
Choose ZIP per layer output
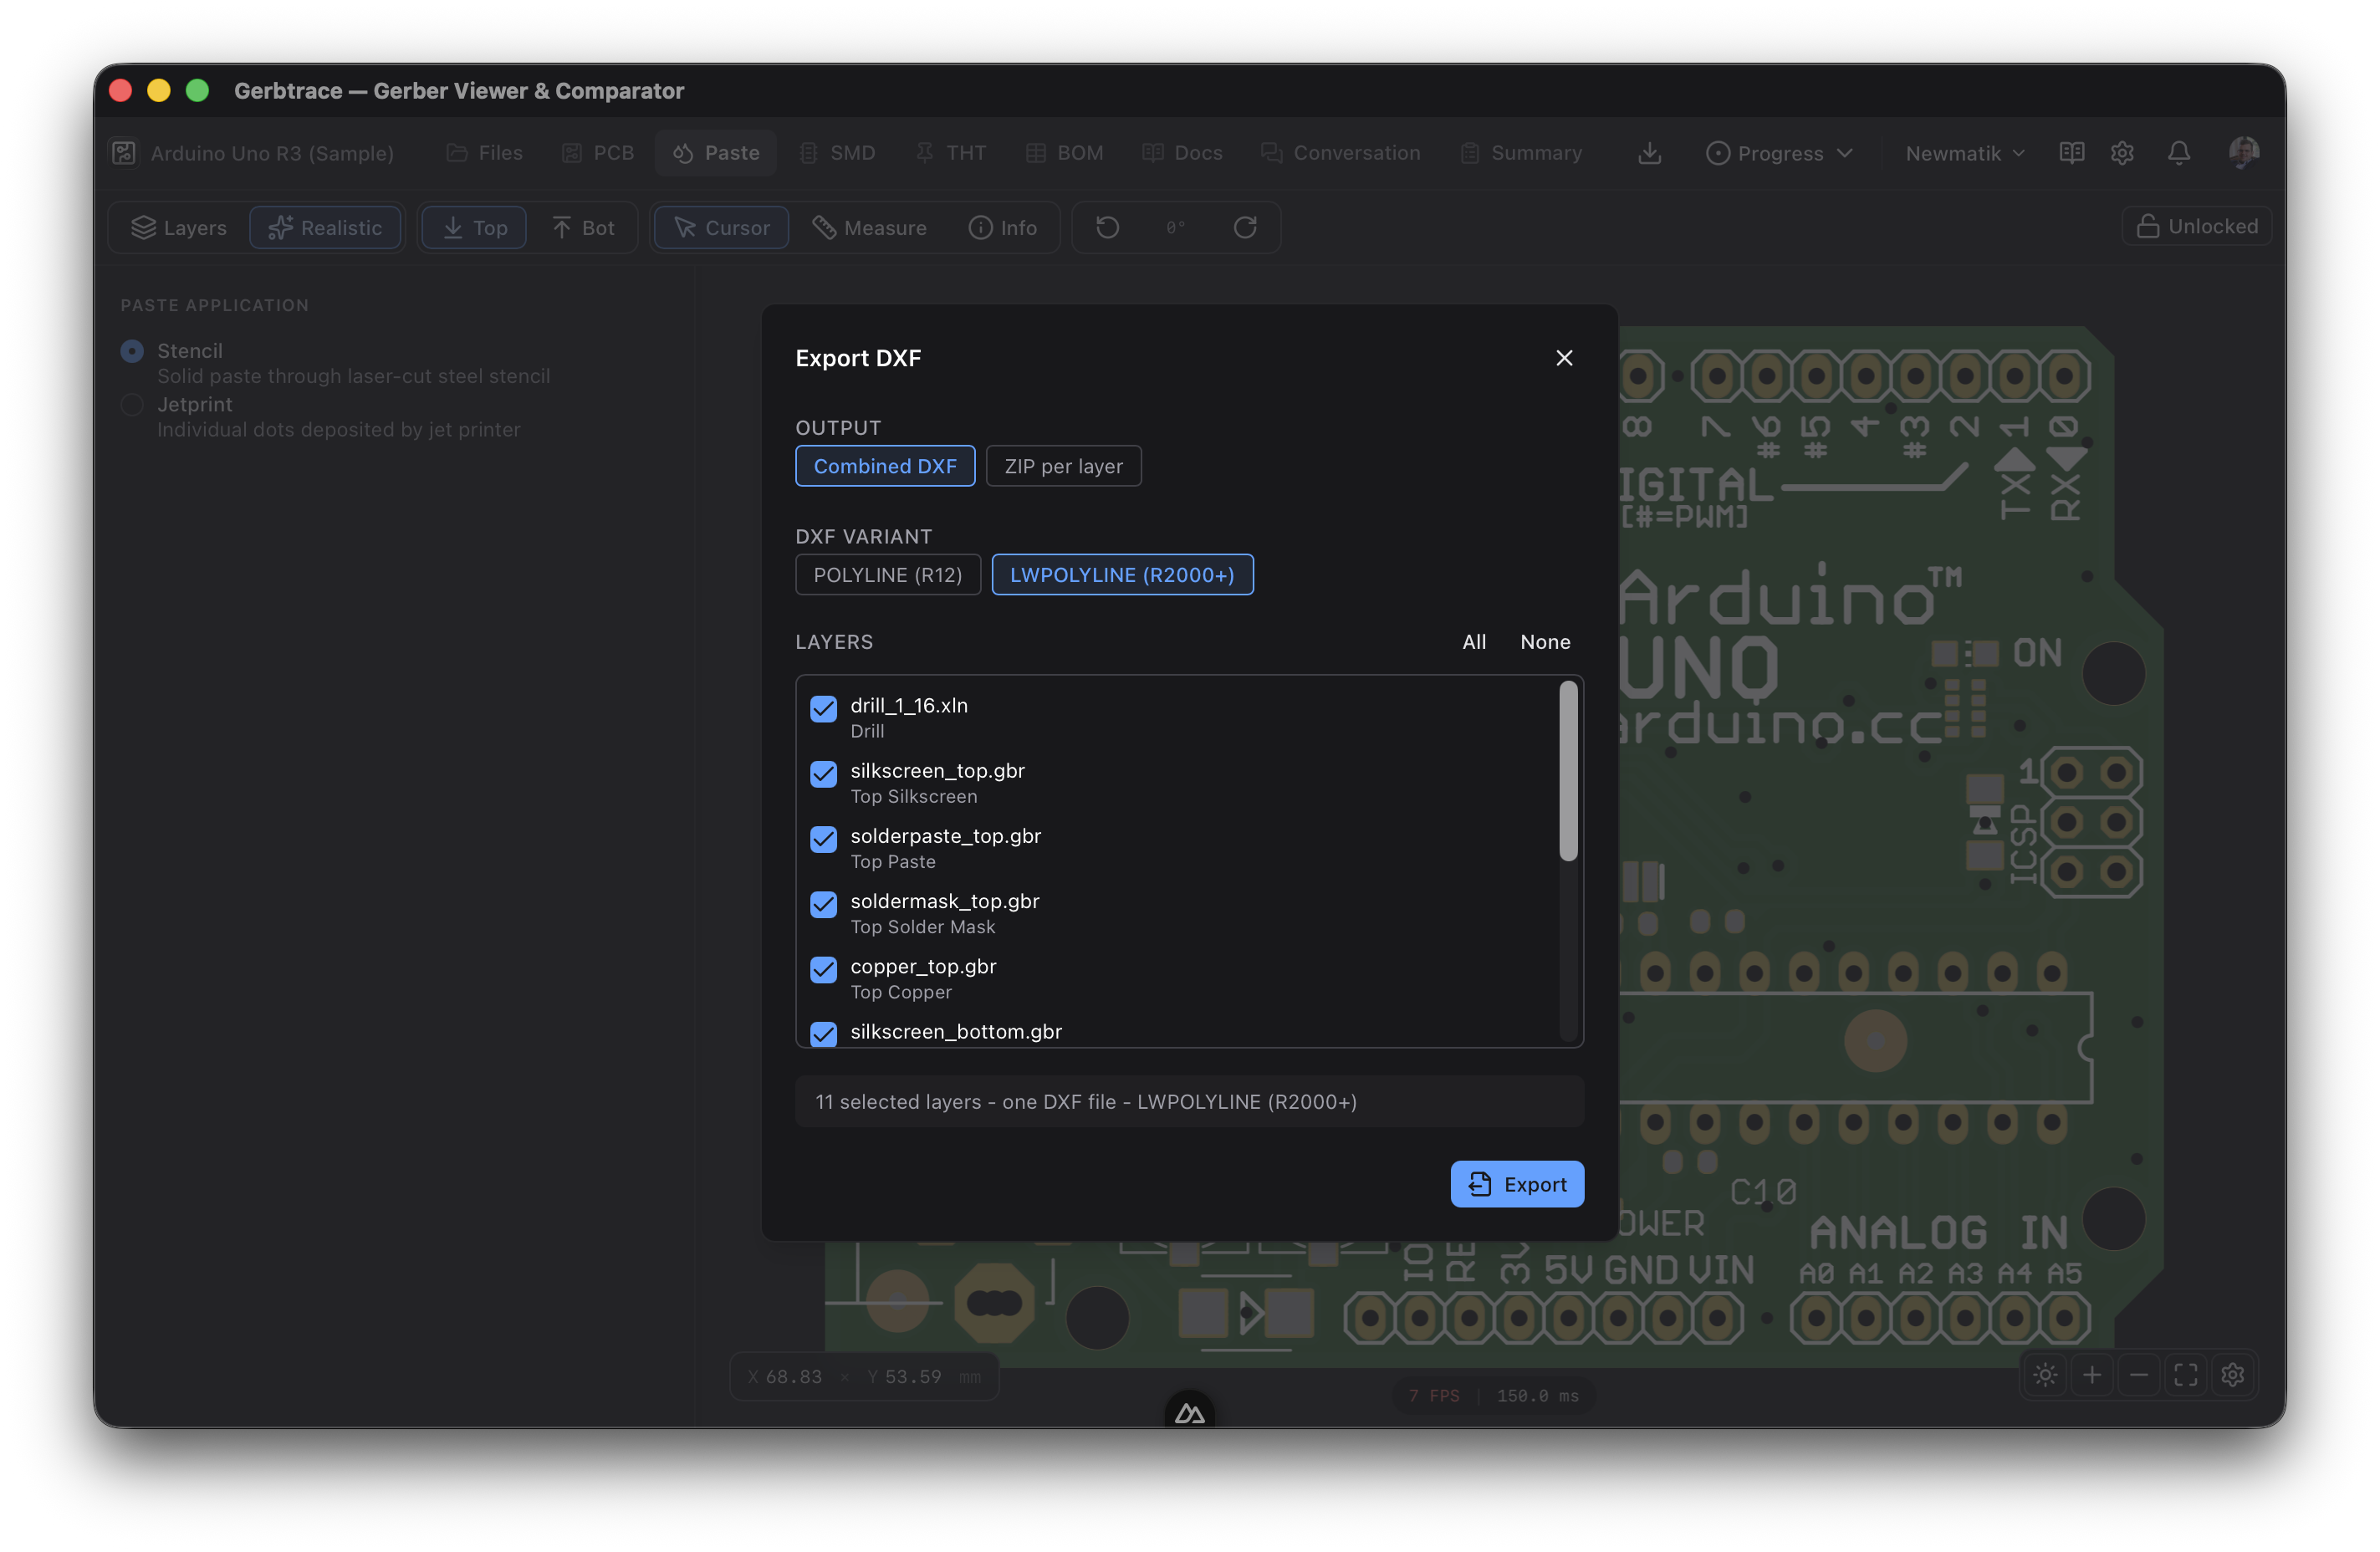tap(1063, 466)
